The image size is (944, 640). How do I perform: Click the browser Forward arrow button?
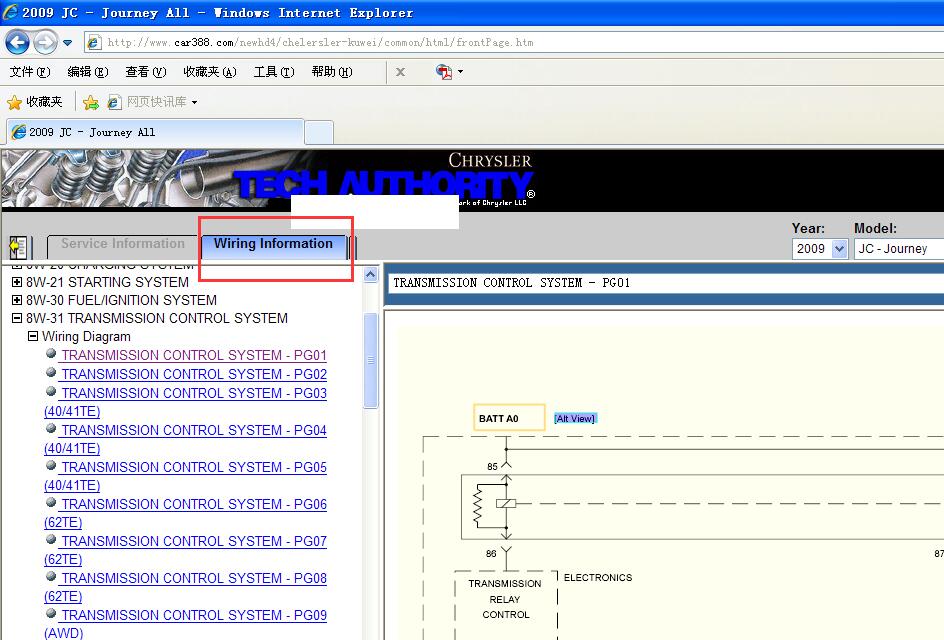click(45, 42)
